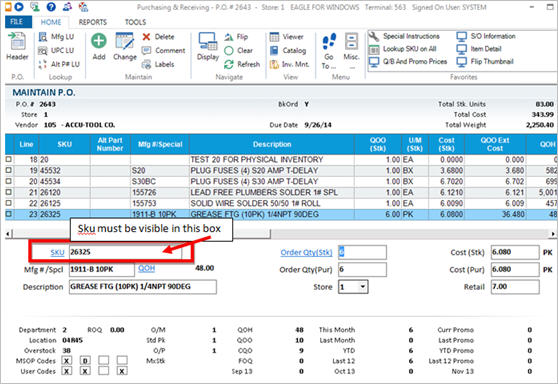Check the box on line 21 row

9,192
